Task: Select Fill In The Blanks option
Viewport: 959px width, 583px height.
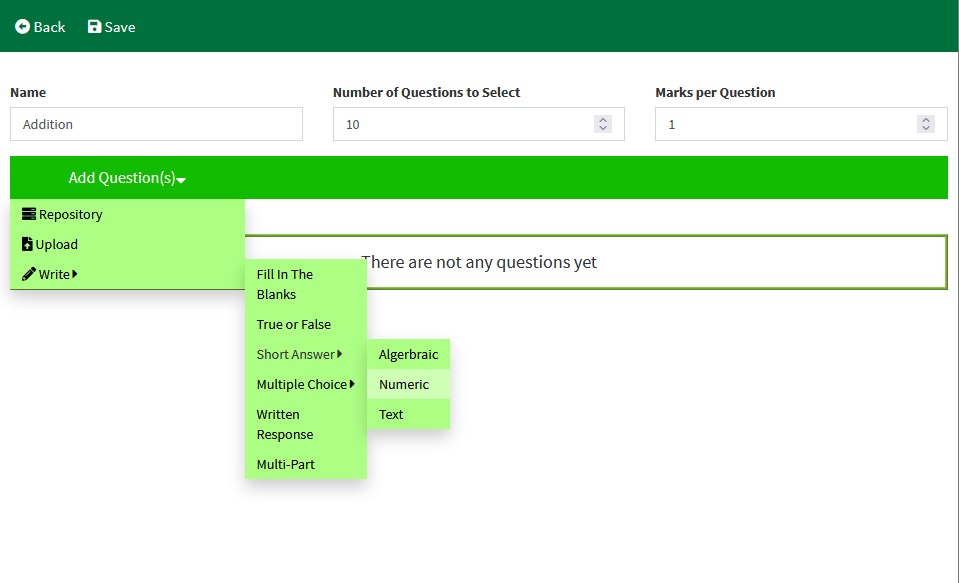Action: (285, 284)
